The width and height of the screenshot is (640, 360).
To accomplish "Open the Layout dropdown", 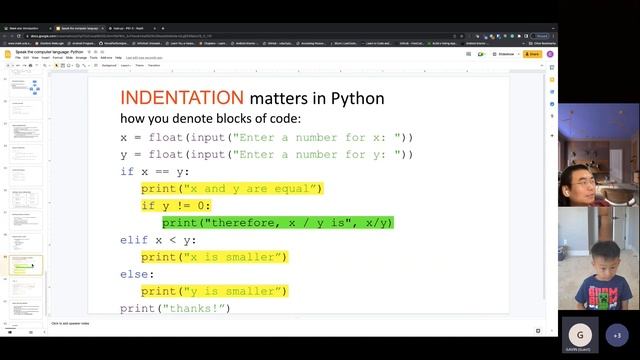I will point(126,65).
